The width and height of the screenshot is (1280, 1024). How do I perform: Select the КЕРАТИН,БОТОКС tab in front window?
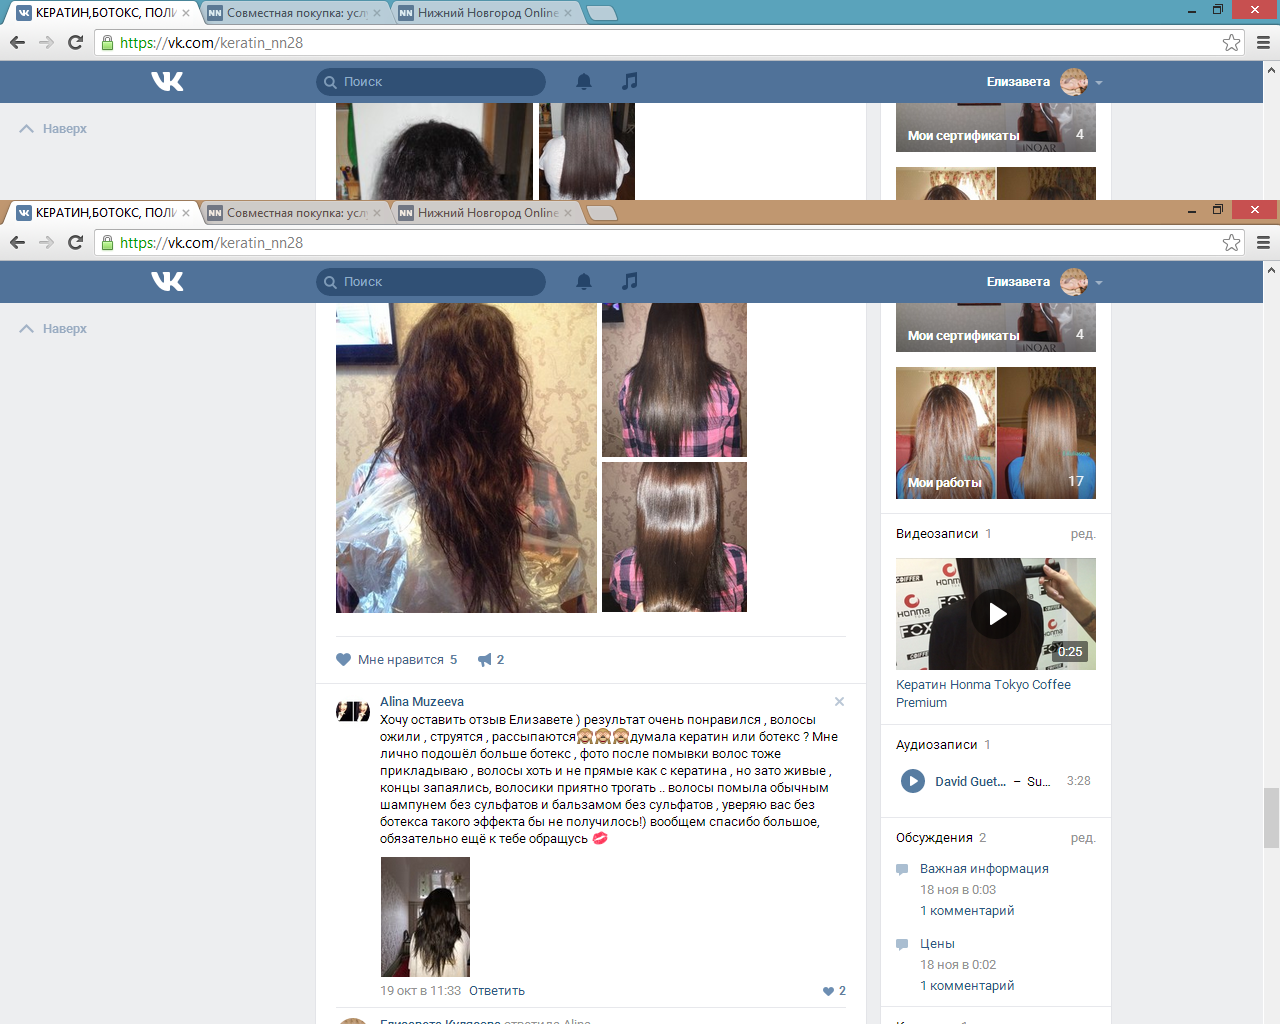(103, 213)
